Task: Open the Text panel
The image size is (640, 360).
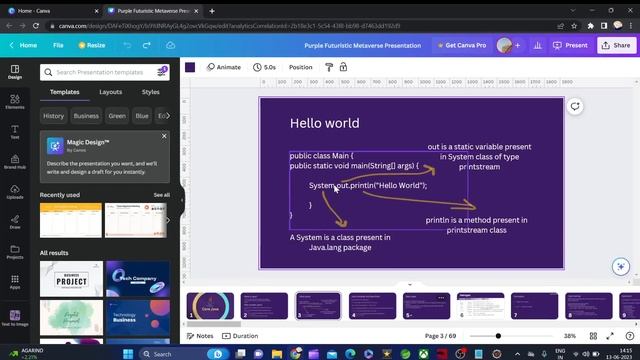Action: (15, 132)
